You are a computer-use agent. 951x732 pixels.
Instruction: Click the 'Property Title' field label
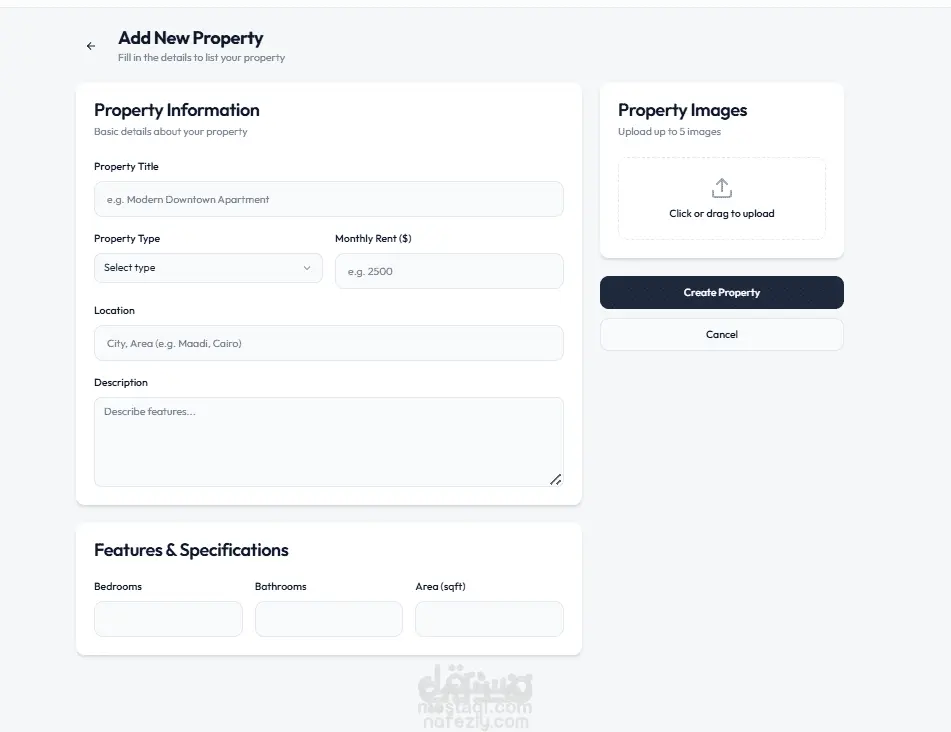coord(126,167)
